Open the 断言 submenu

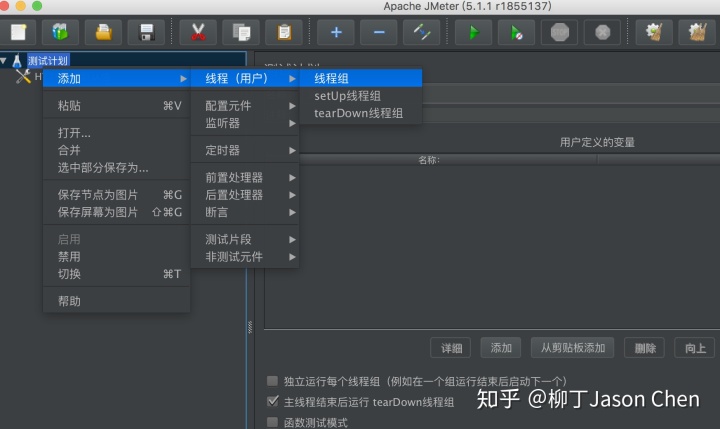pos(245,212)
